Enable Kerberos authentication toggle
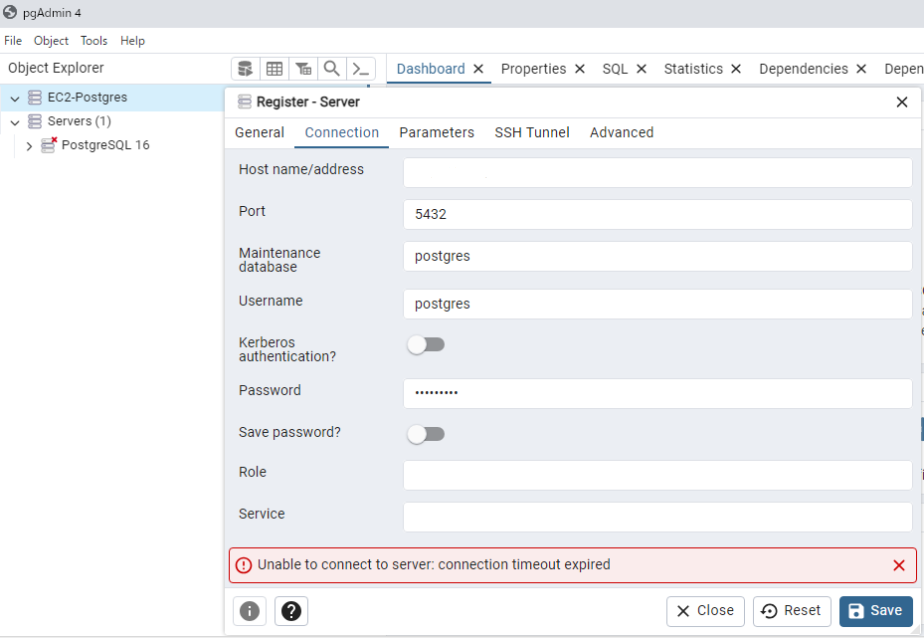 tap(426, 345)
